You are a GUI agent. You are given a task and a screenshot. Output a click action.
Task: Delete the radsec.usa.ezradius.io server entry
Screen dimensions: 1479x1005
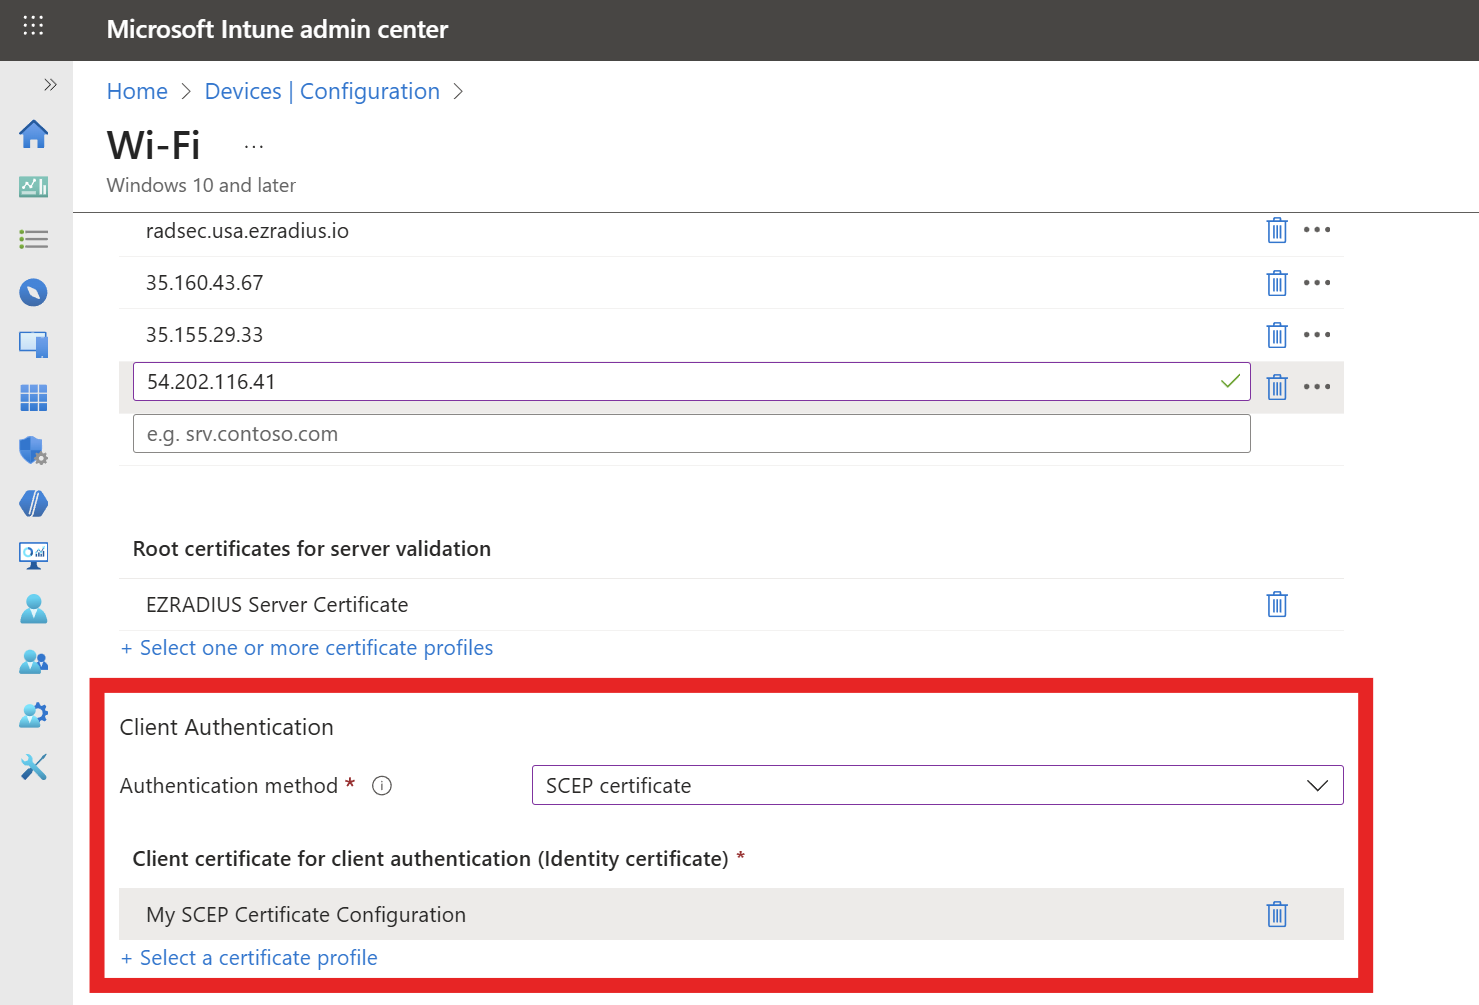1277,230
